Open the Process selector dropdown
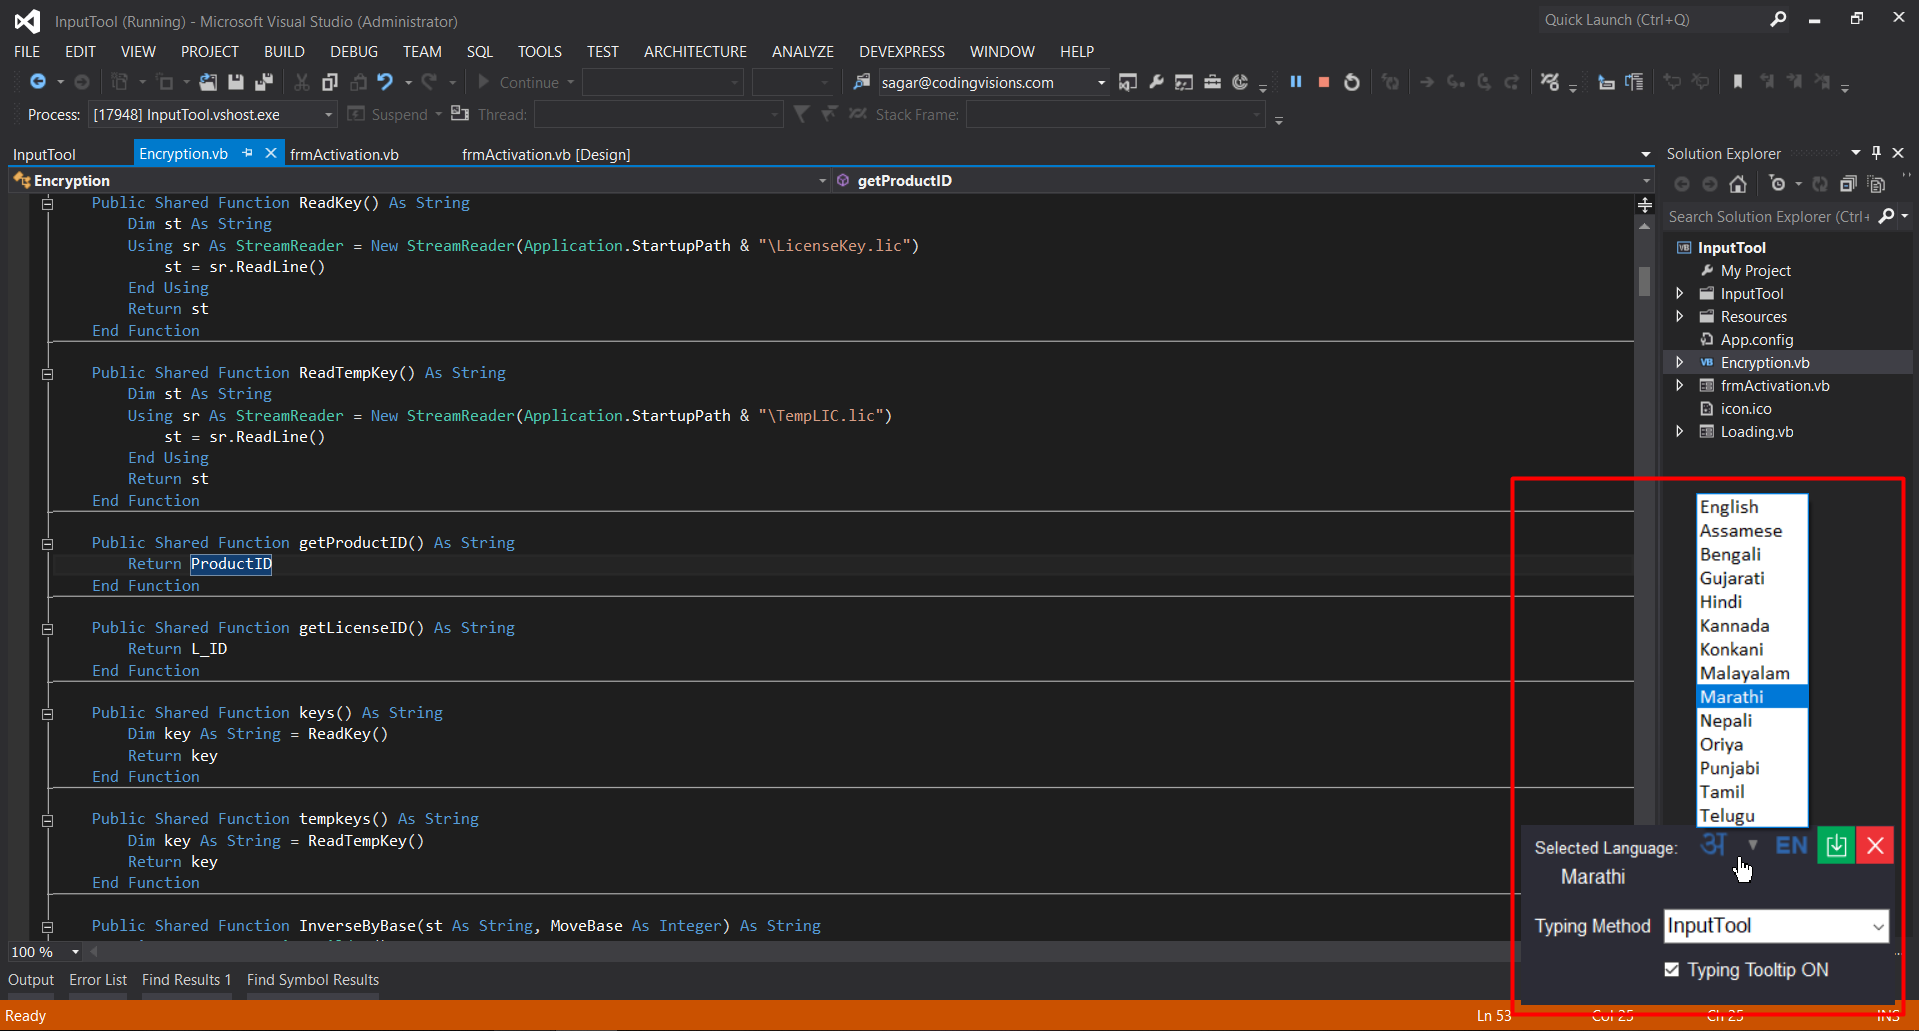 [x=328, y=115]
